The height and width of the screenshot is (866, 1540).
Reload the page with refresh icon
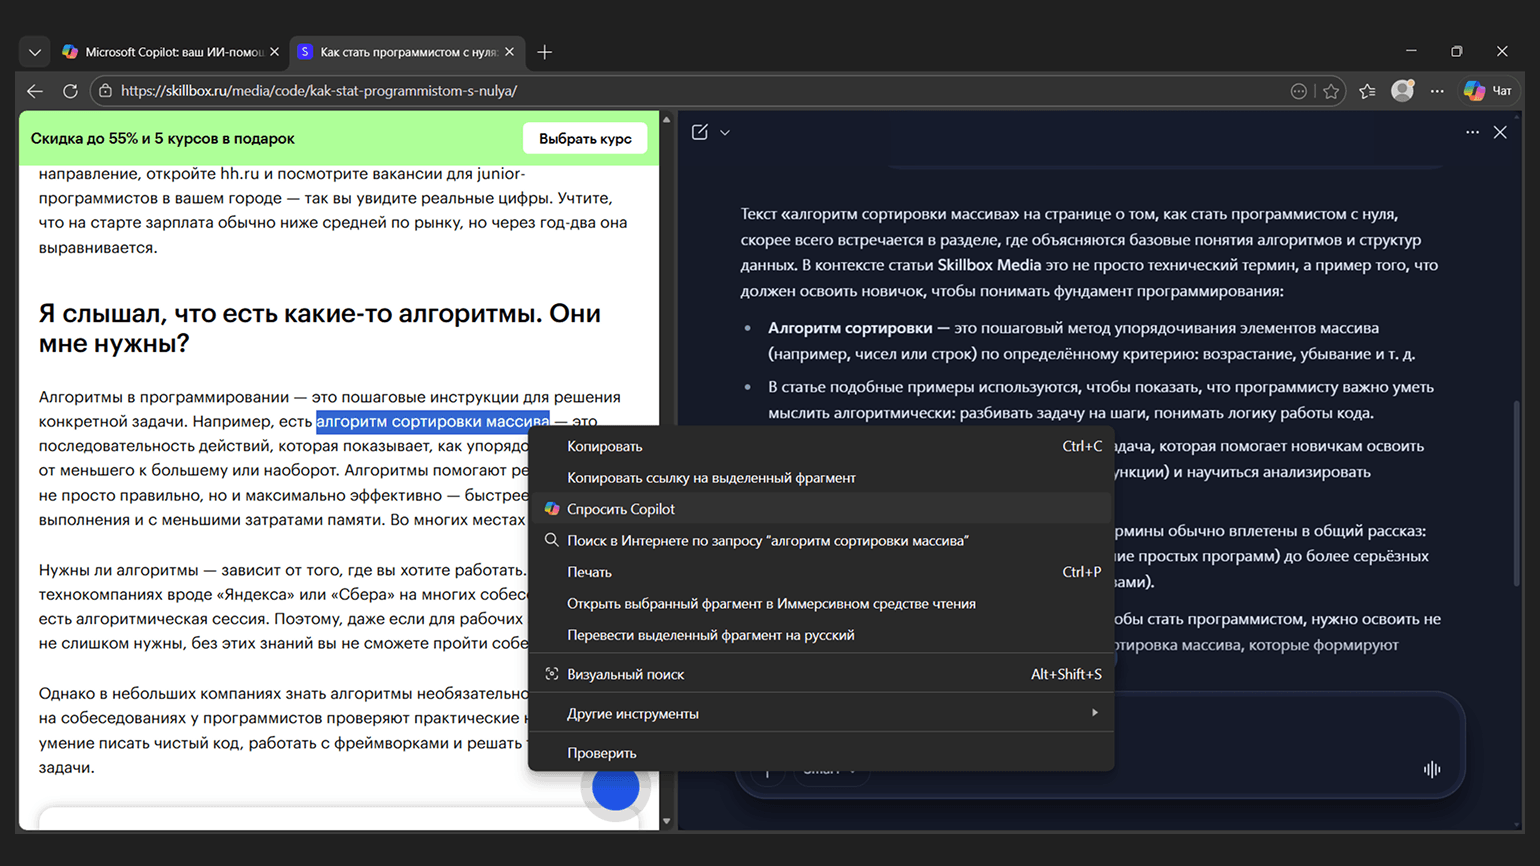coord(70,91)
